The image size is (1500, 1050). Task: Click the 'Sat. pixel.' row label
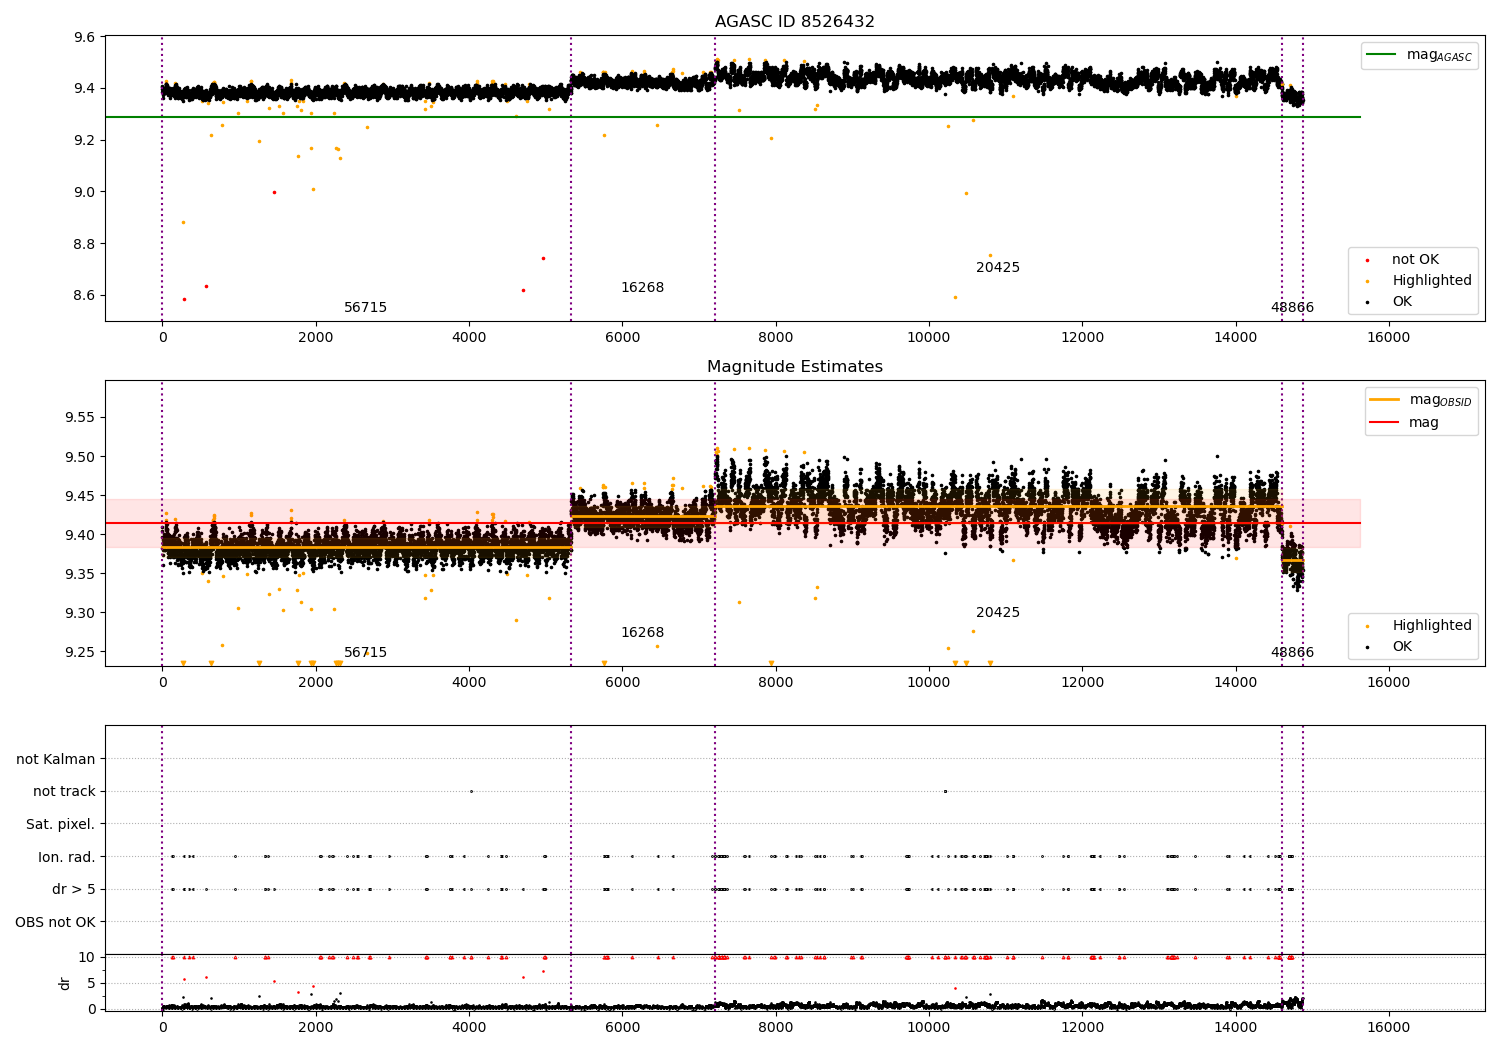(x=61, y=825)
